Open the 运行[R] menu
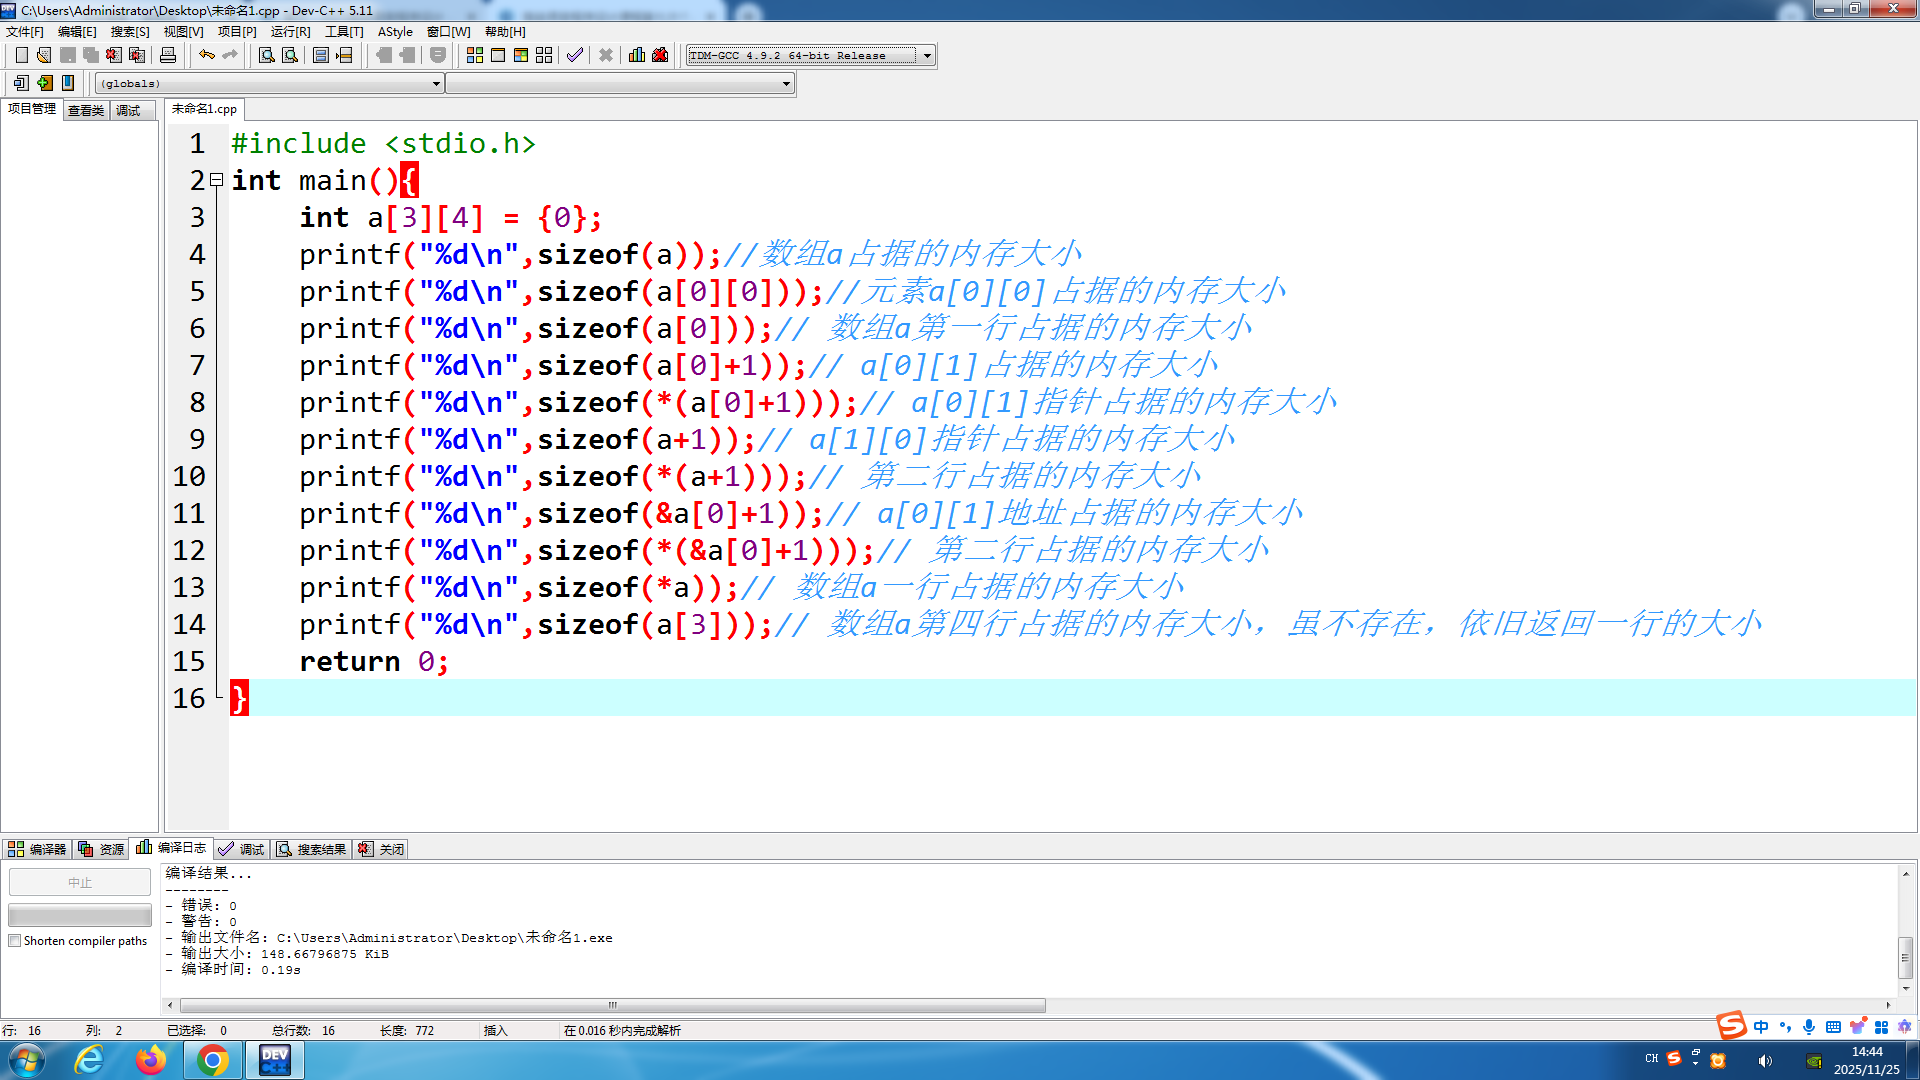 click(290, 32)
